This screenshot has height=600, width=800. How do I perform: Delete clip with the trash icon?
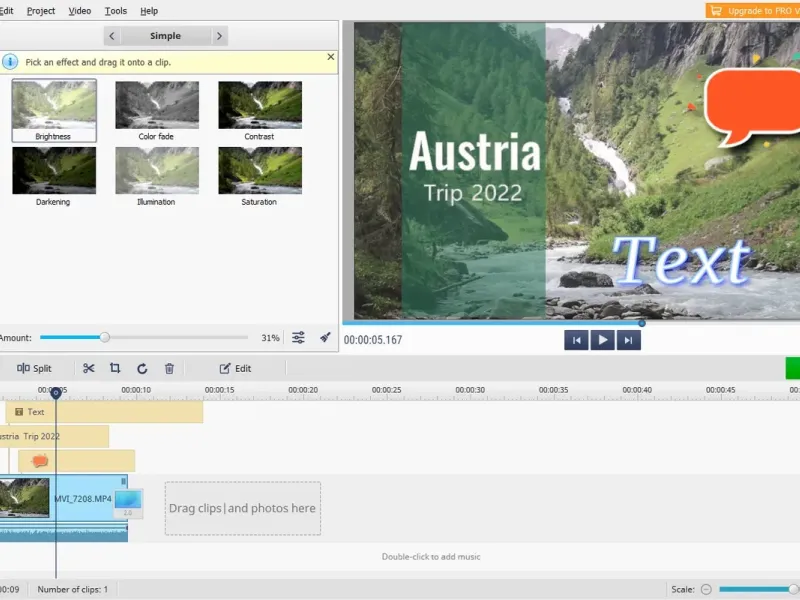coord(169,368)
